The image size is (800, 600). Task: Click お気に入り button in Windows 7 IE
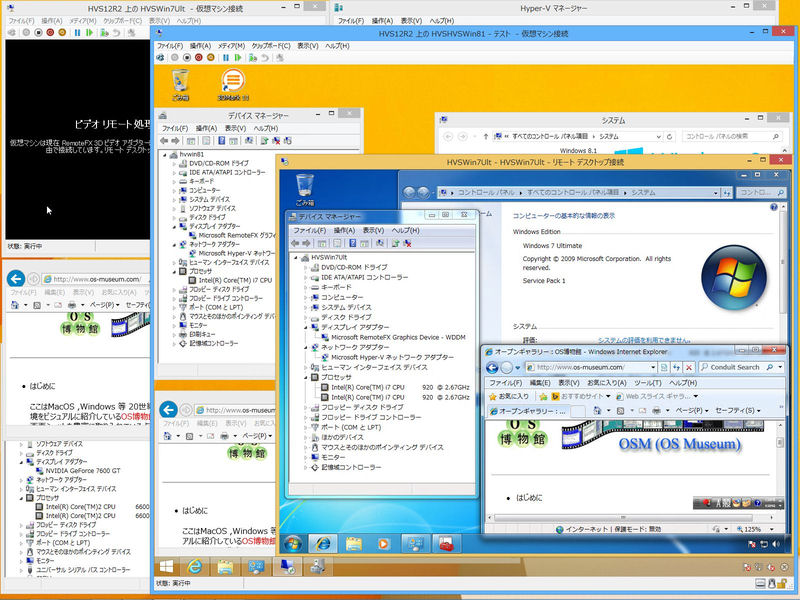click(x=509, y=396)
